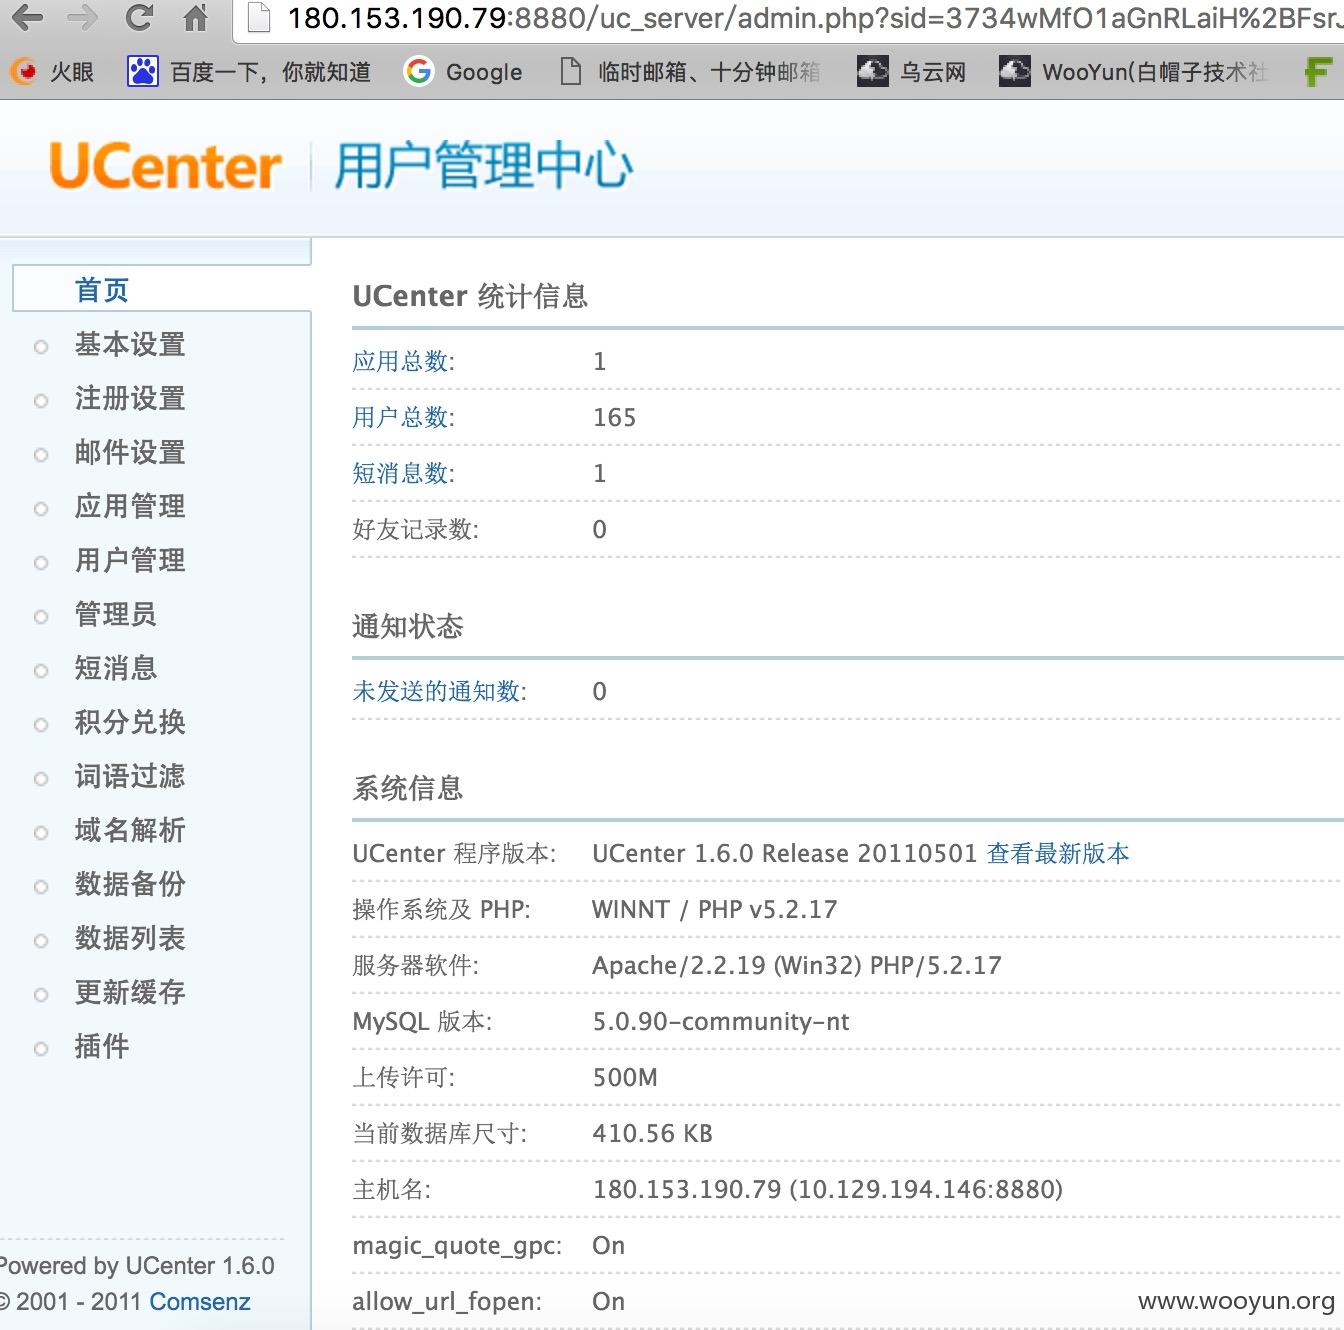Click the UCenter 1.6.0 Release 20110501 text
1344x1330 pixels.
pyautogui.click(x=784, y=853)
